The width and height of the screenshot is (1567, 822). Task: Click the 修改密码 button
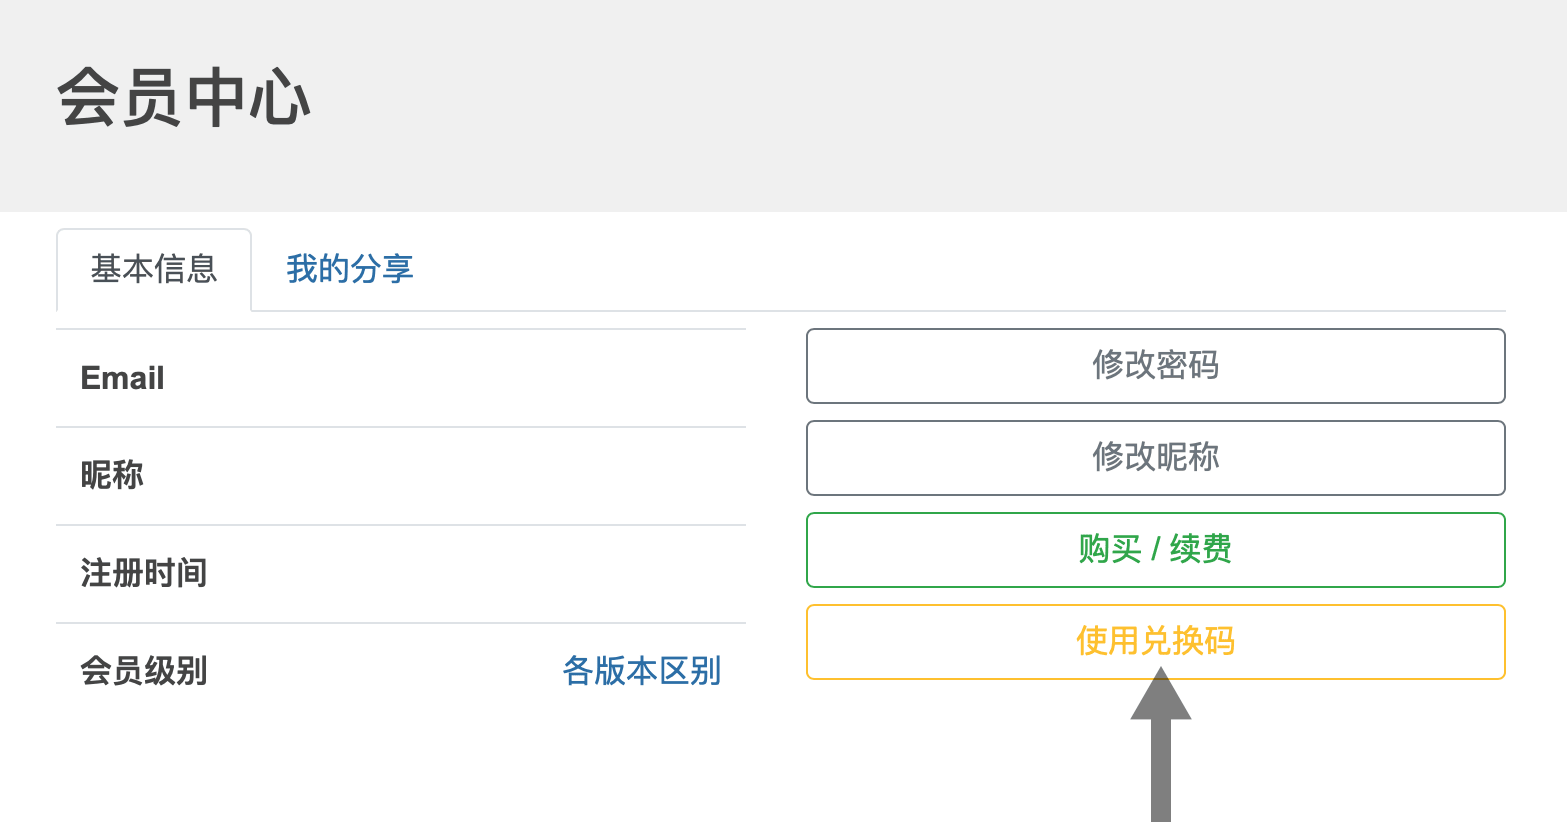click(x=1155, y=366)
